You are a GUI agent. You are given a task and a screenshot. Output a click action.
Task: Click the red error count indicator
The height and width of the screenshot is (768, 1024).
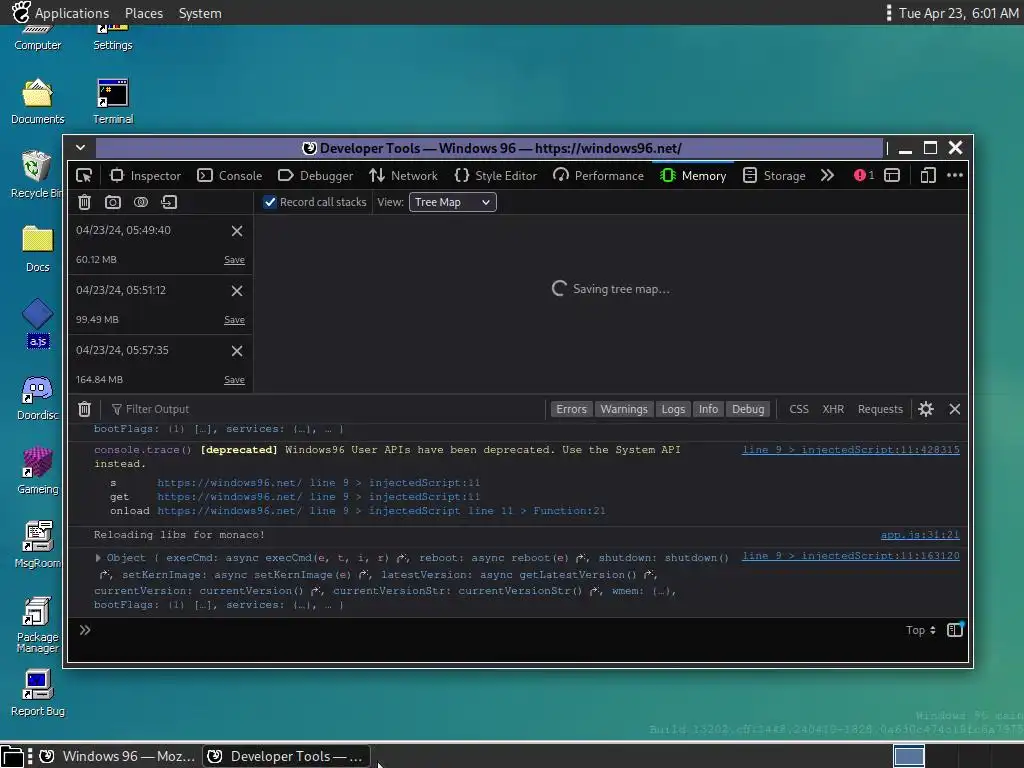click(x=863, y=175)
